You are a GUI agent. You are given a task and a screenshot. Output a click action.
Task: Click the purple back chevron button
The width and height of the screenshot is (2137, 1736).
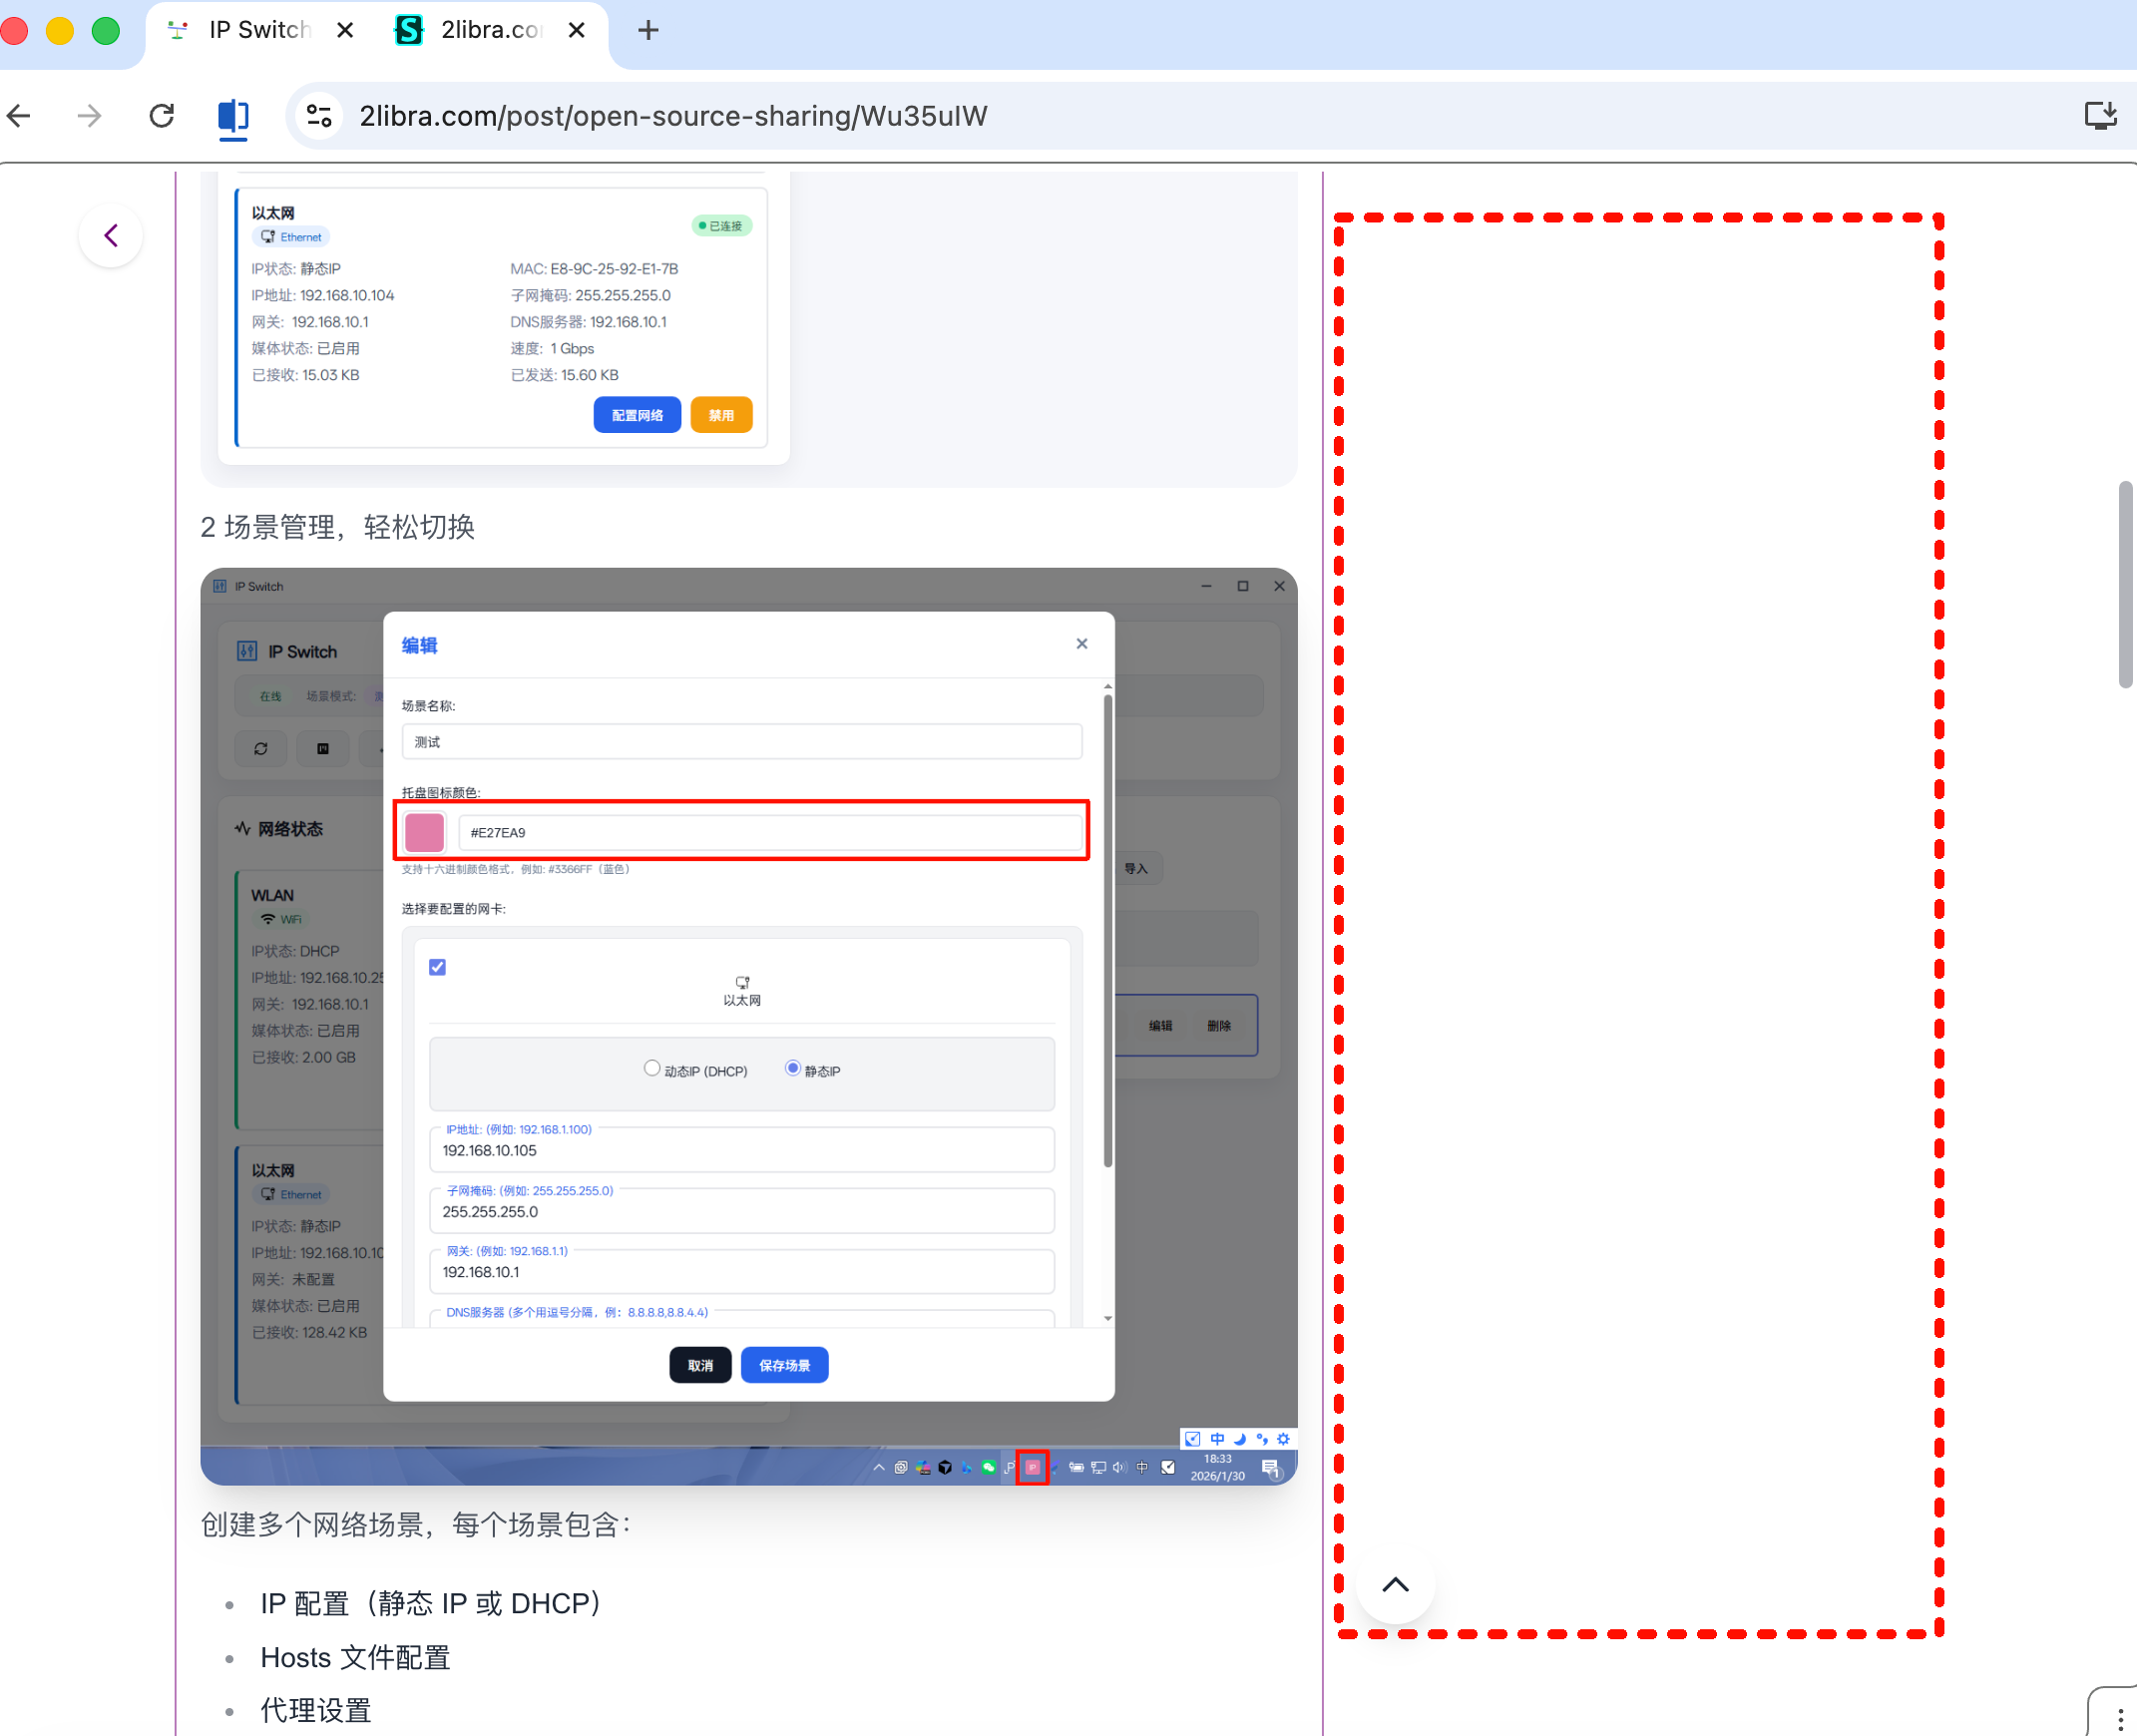[111, 236]
